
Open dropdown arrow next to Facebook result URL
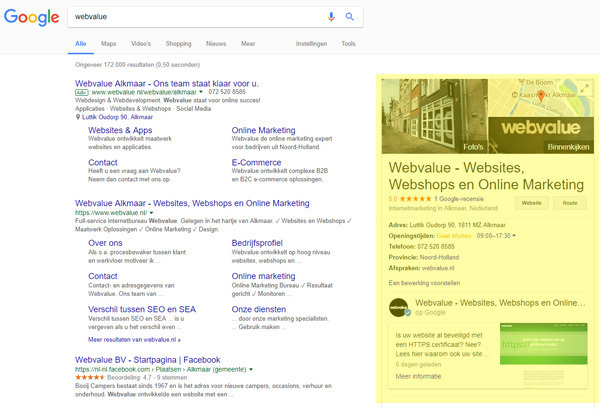point(251,370)
